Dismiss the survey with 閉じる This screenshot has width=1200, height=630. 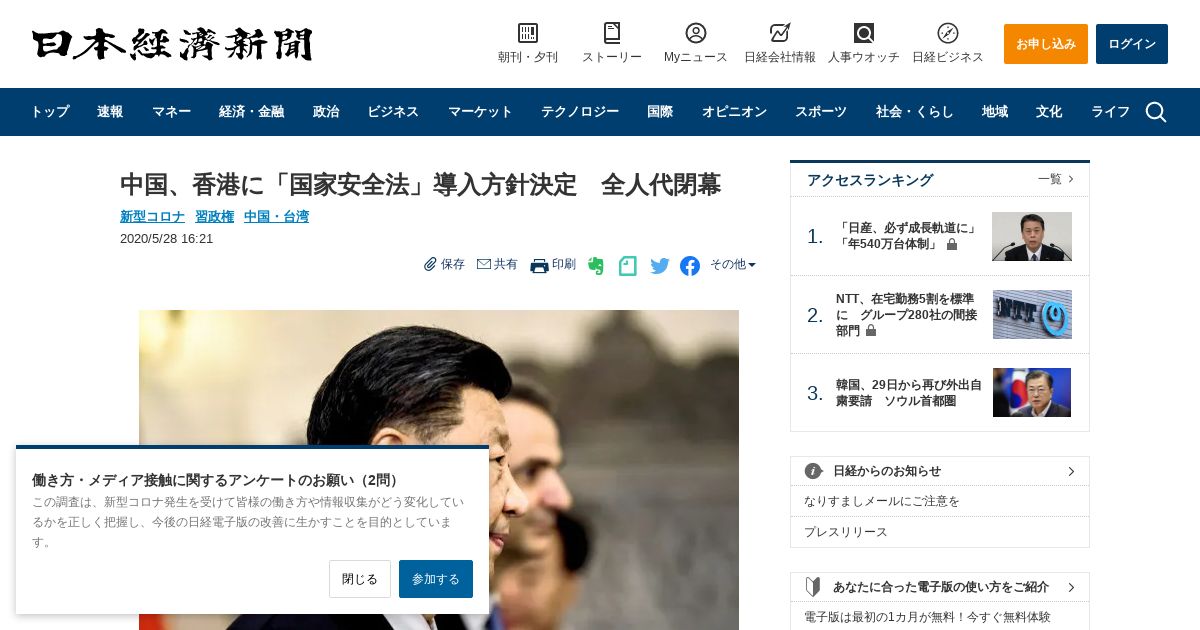tap(360, 579)
